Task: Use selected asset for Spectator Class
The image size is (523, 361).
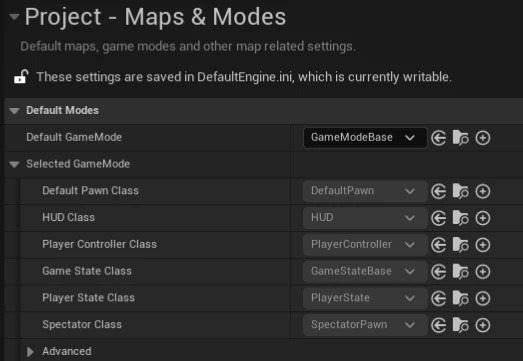Action: (439, 325)
